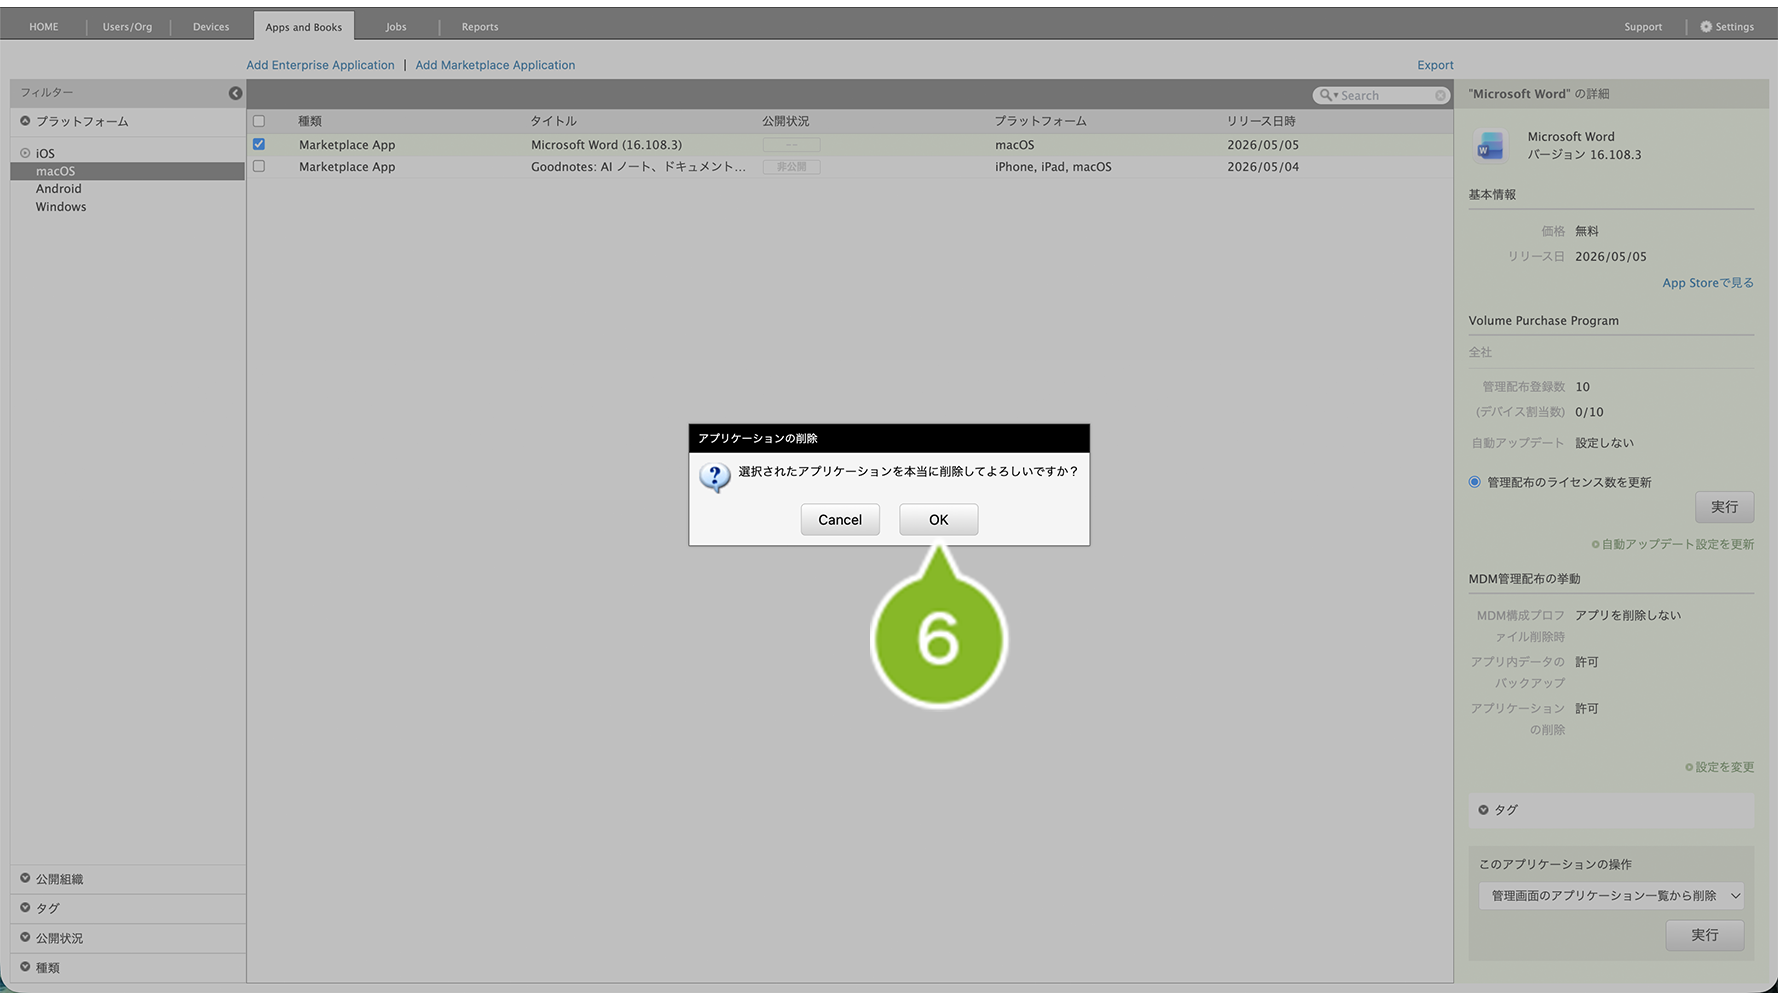This screenshot has width=1778, height=1000.
Task: Sort by the 公開状況 column header
Action: click(x=786, y=121)
